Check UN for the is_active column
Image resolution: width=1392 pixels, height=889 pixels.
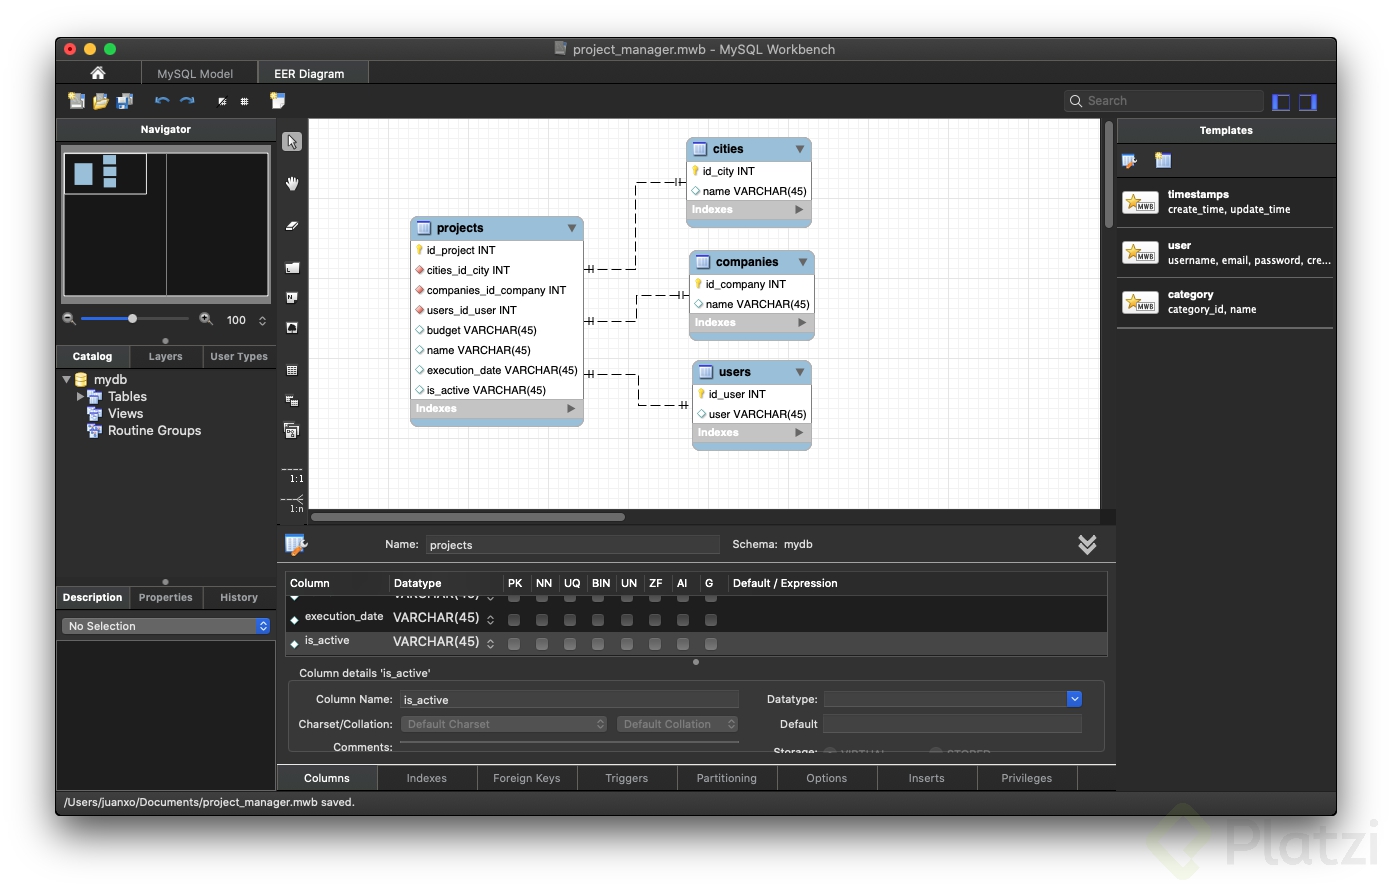point(627,644)
